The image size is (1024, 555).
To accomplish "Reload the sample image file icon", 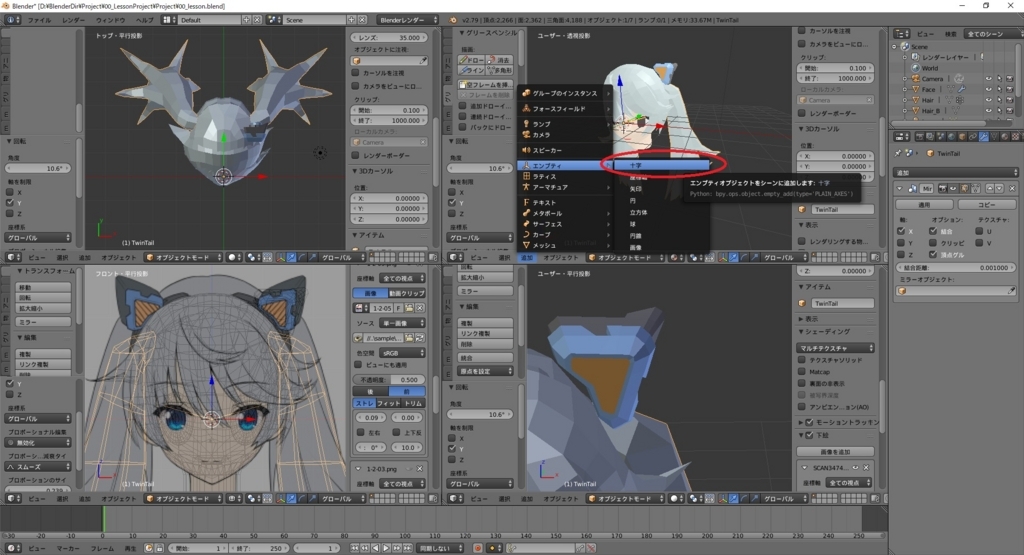I will (419, 338).
